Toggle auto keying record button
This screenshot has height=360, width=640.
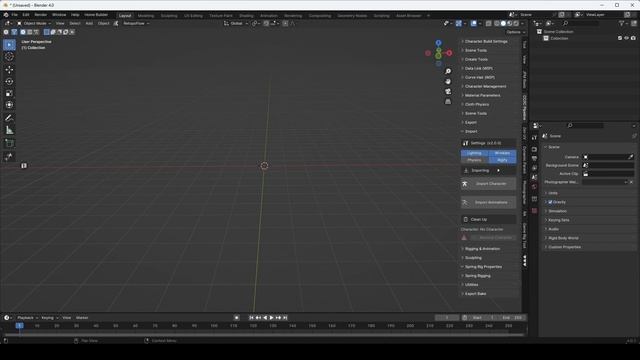point(236,318)
